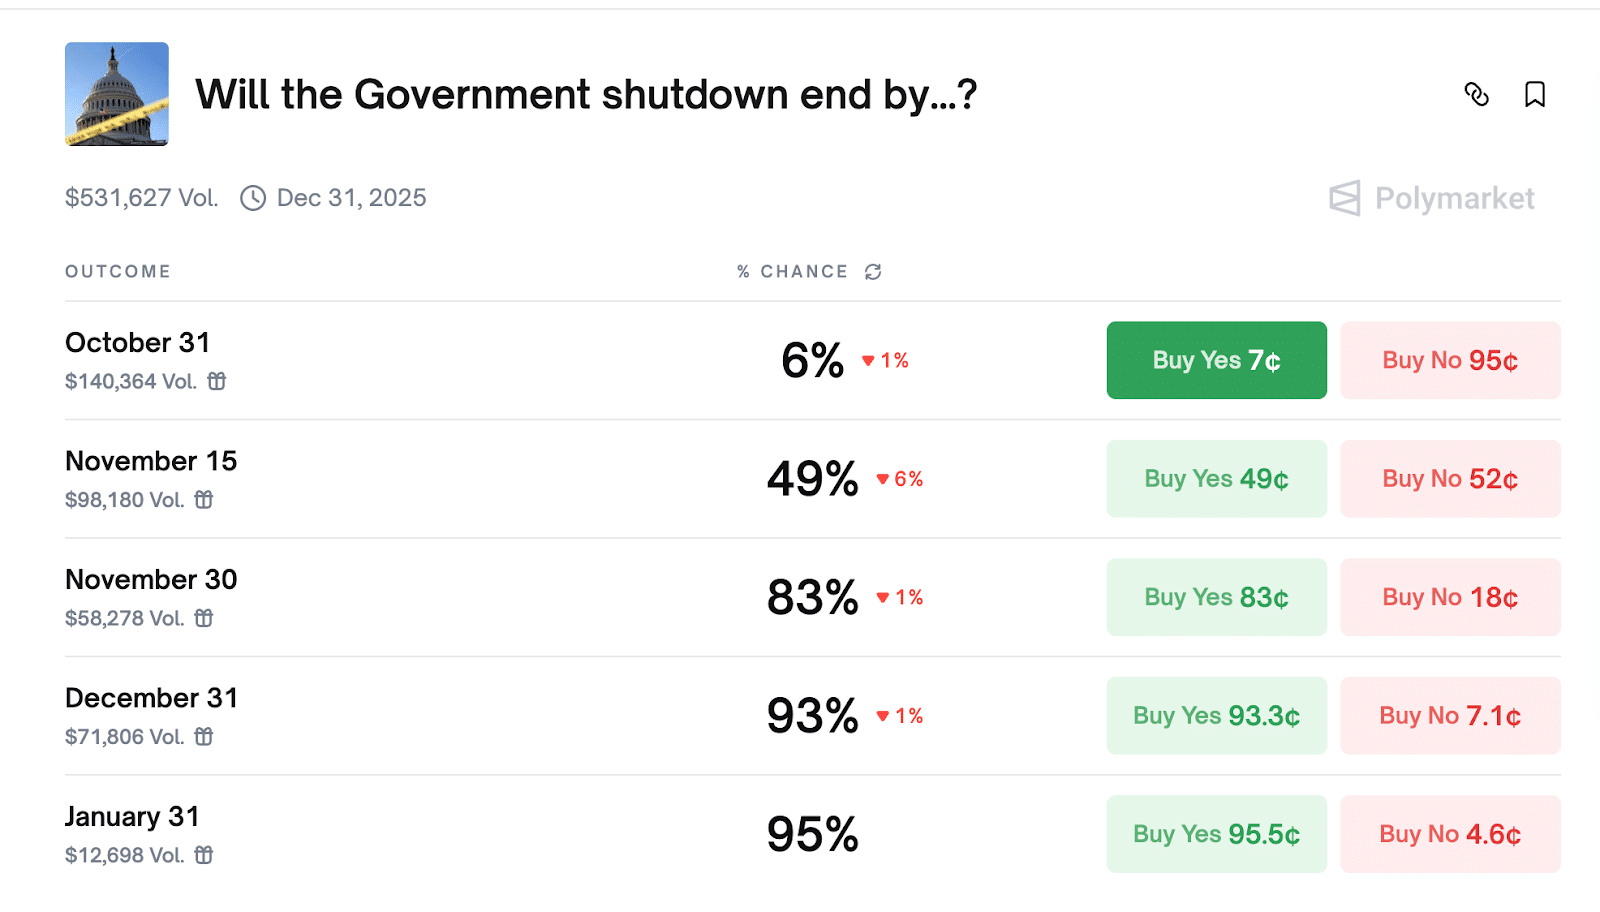
Task: Click the gift icon beside January 31 volume
Action: (203, 856)
